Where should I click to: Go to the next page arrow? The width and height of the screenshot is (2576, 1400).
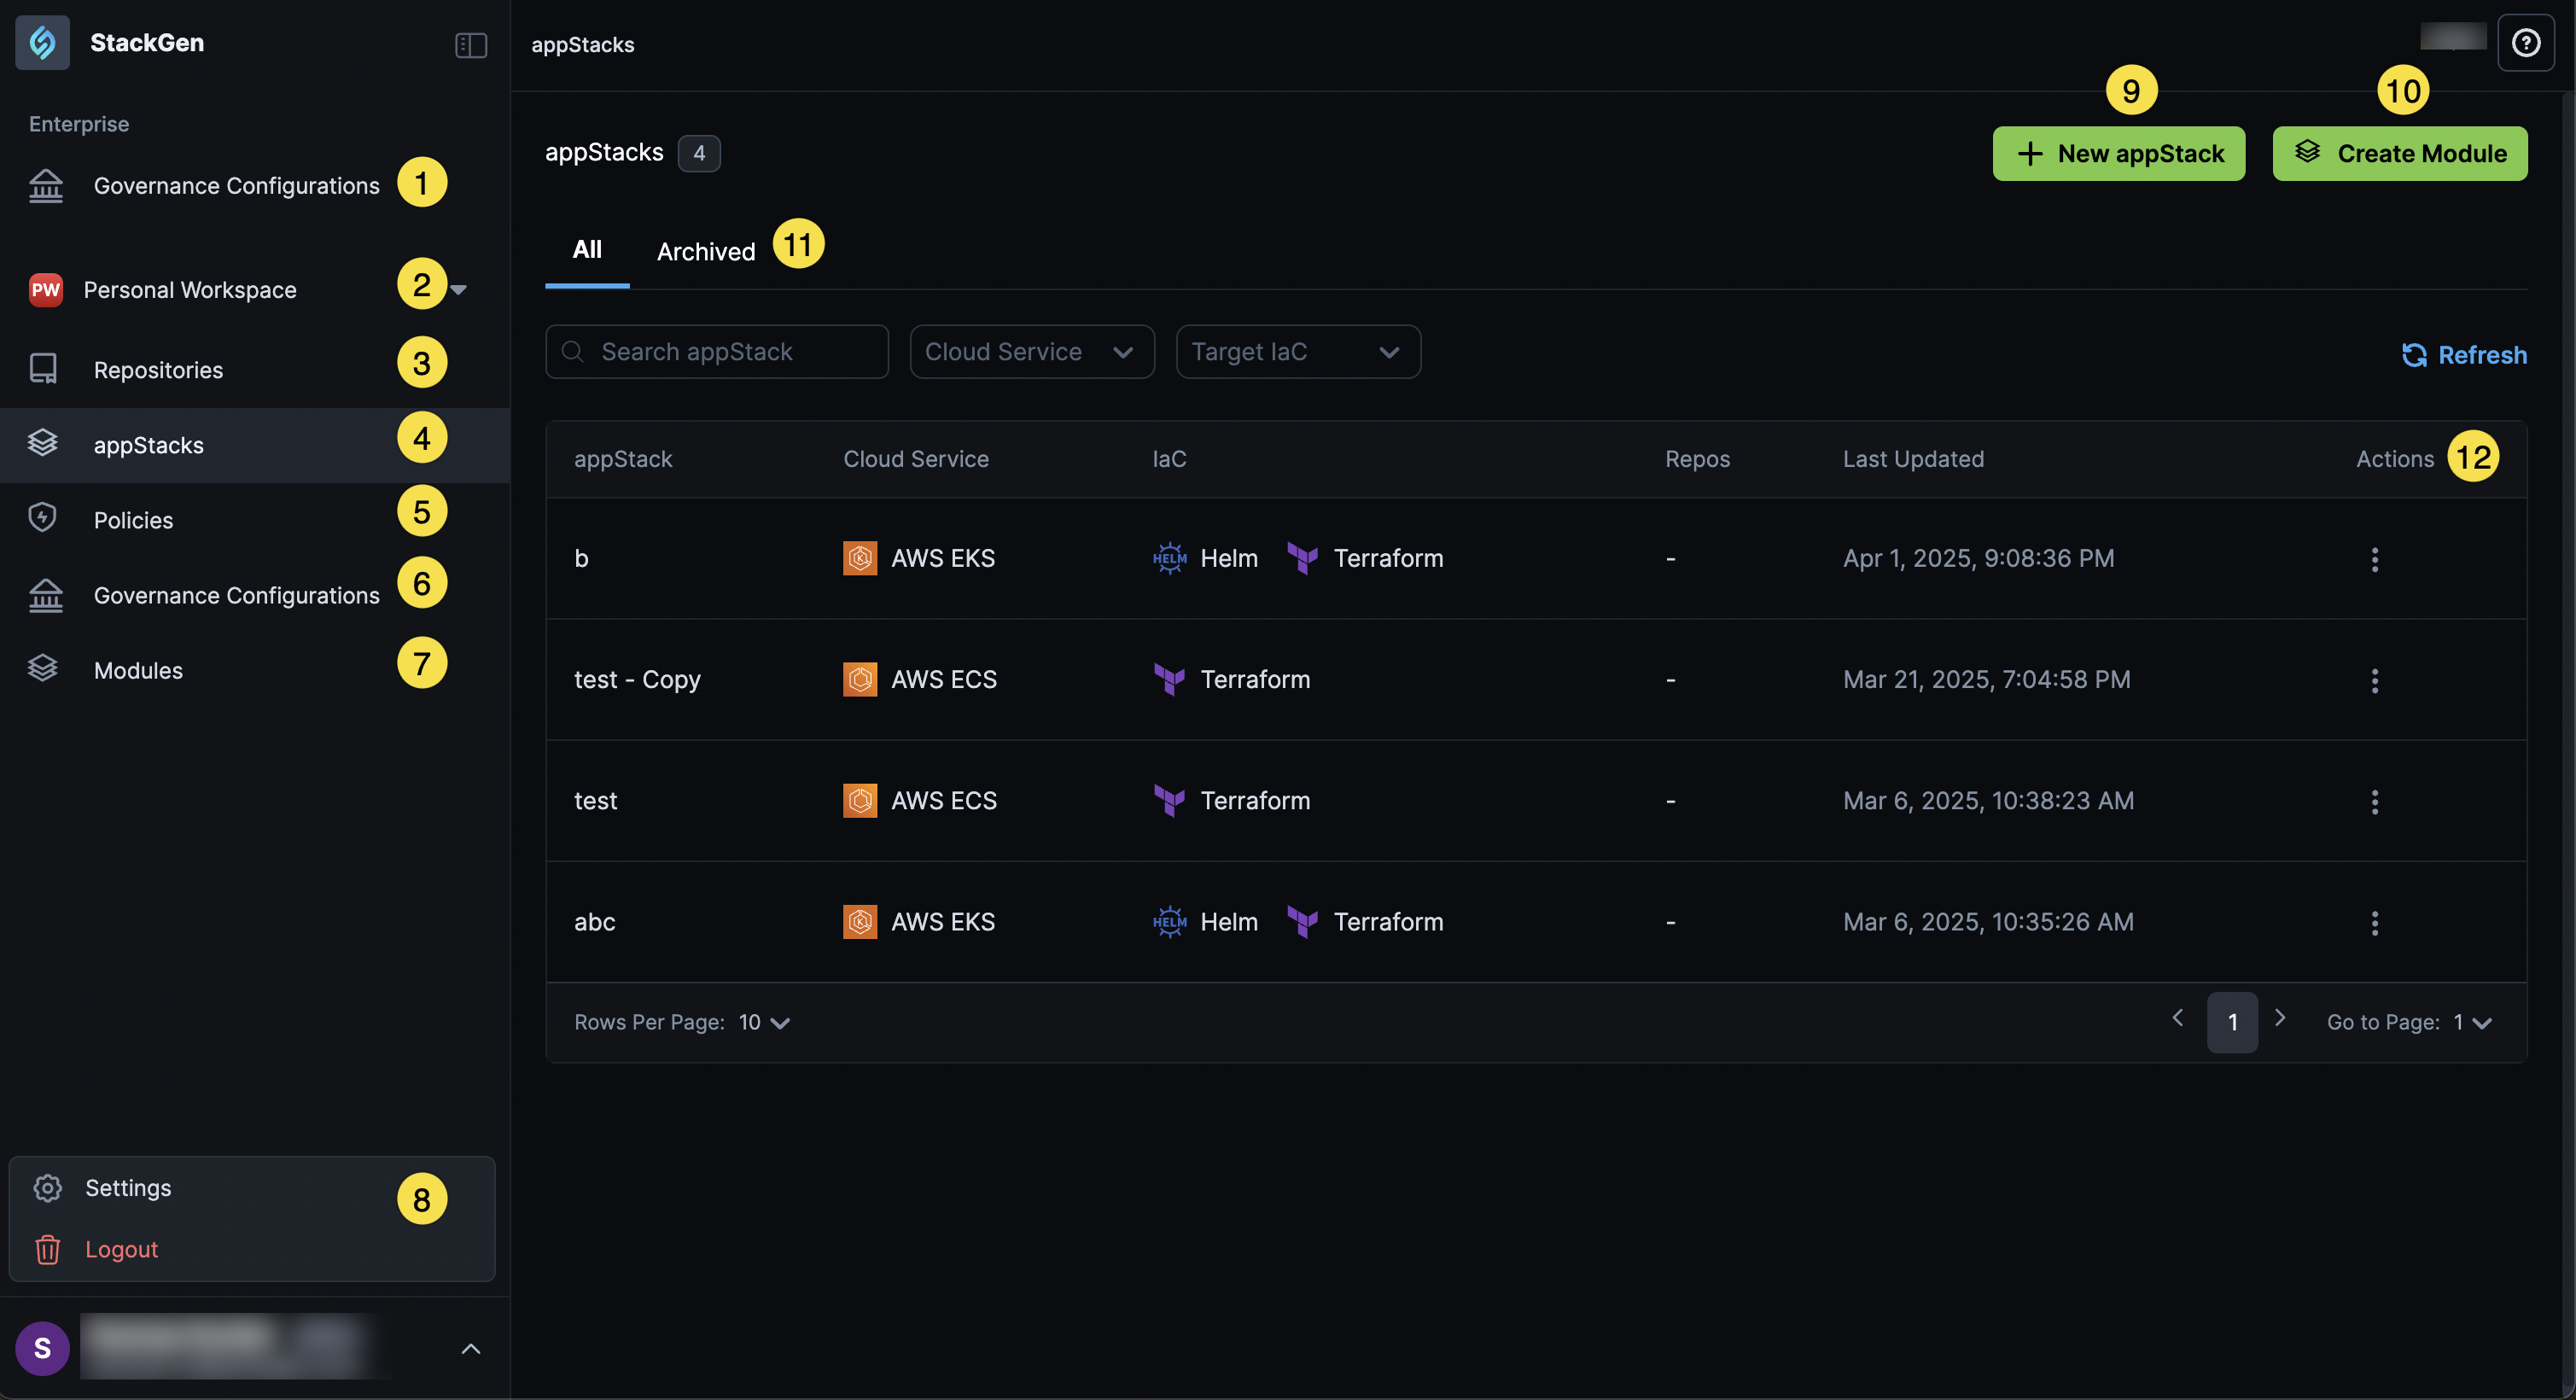tap(2280, 1018)
